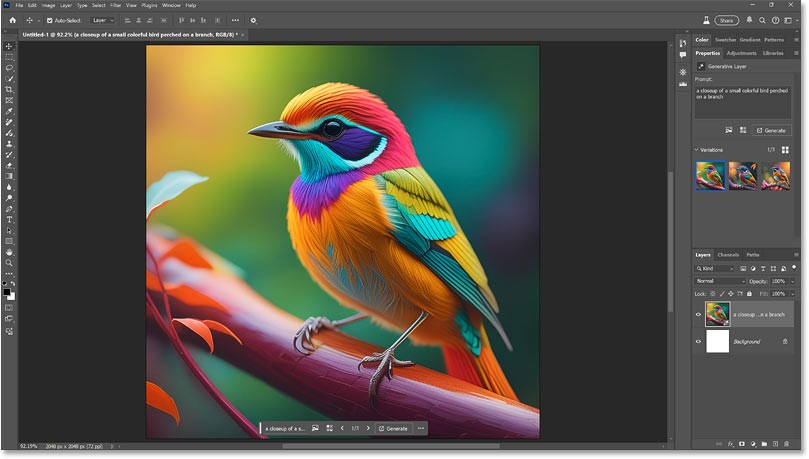The height and width of the screenshot is (459, 809).
Task: Choose the Lasso tool
Action: pyautogui.click(x=9, y=68)
